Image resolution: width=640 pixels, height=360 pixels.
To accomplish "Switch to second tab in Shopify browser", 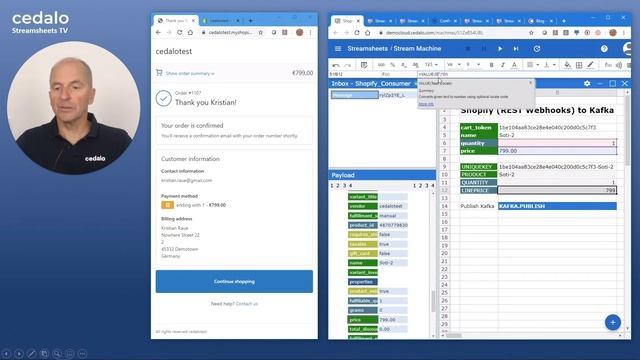I will tap(221, 20).
